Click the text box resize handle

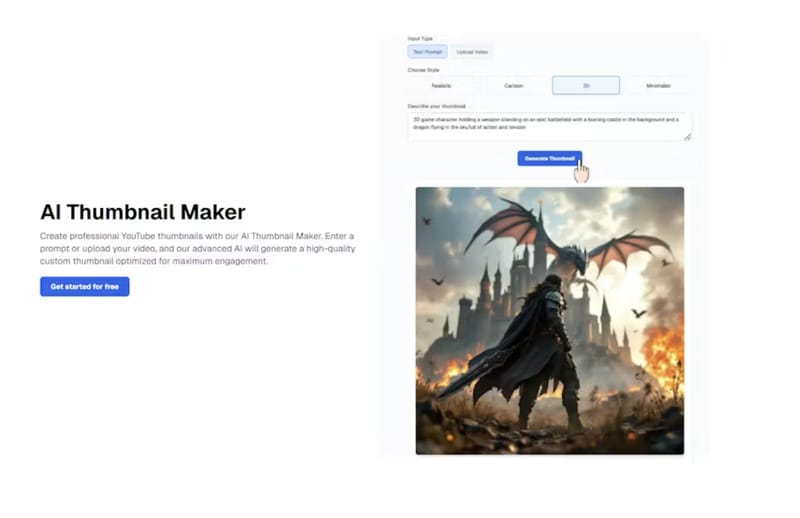tap(687, 136)
